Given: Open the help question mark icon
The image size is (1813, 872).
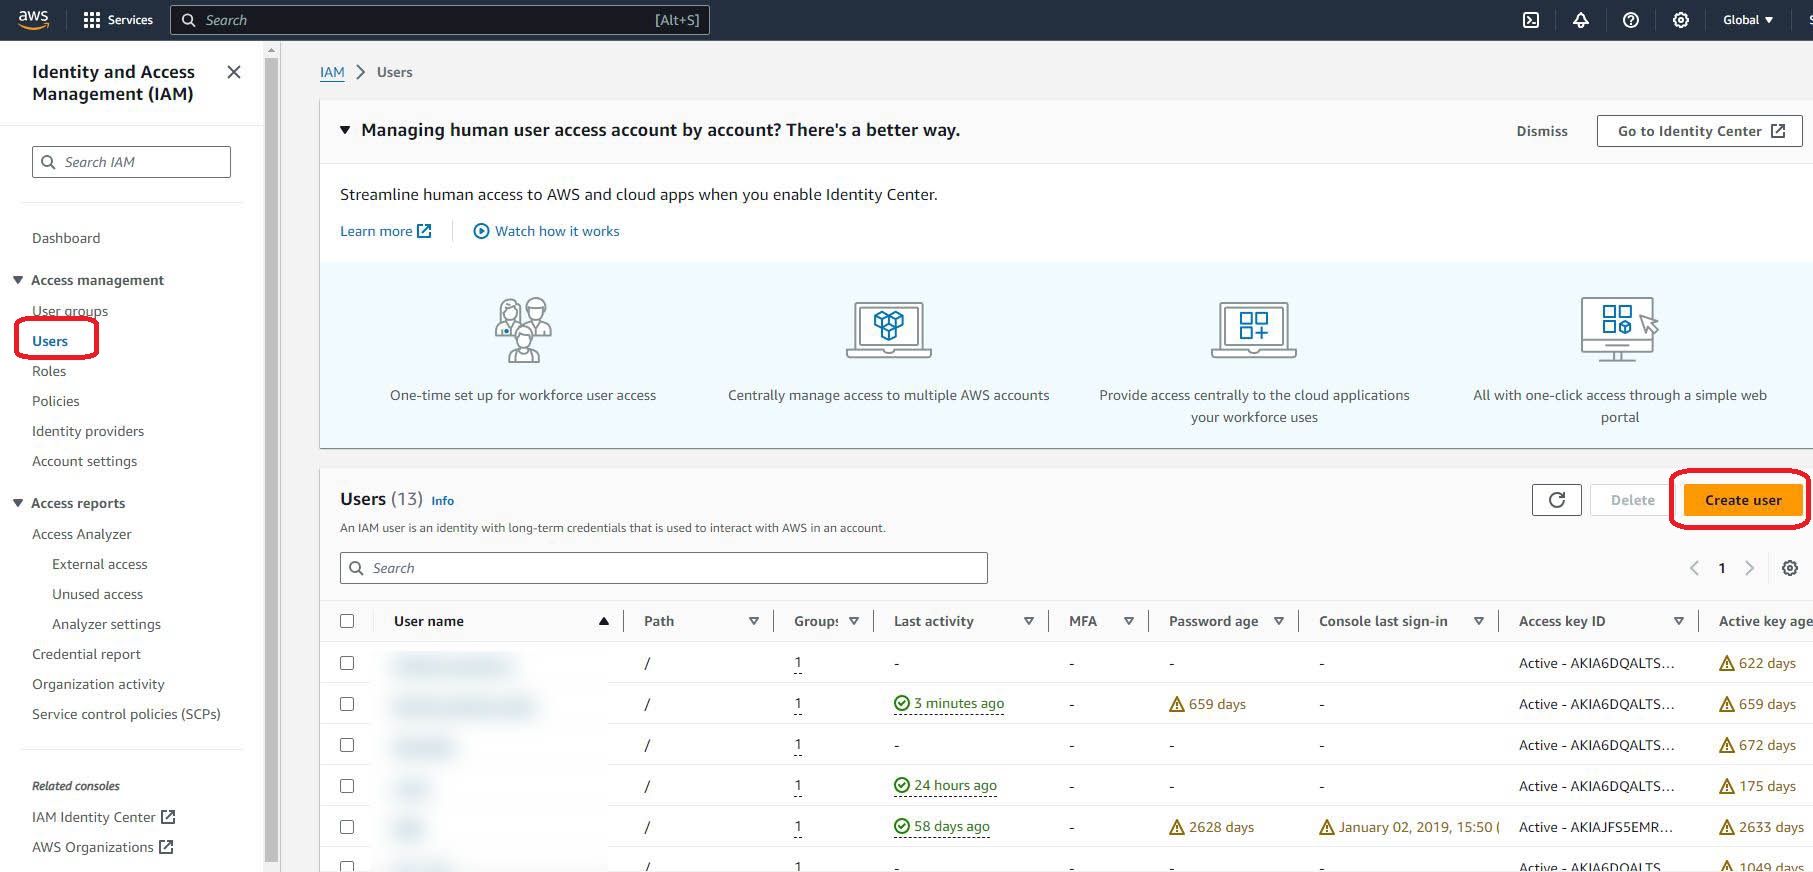Looking at the screenshot, I should click(x=1631, y=20).
